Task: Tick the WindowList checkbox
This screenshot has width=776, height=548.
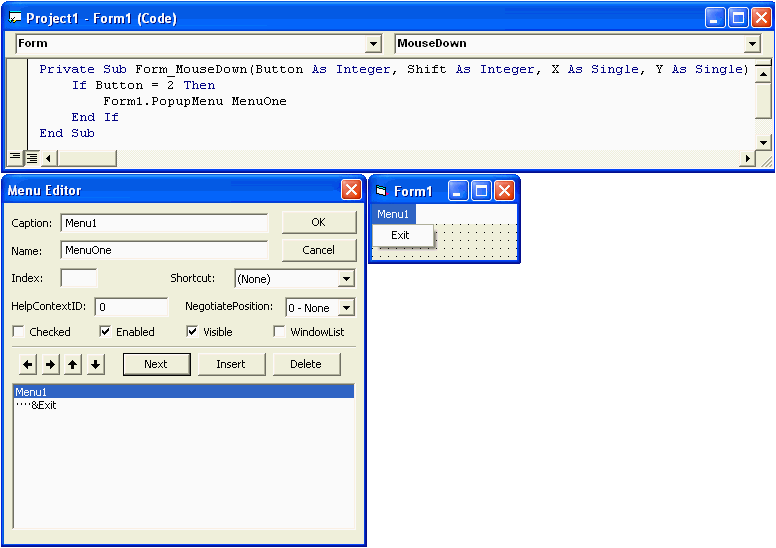Action: tap(280, 332)
